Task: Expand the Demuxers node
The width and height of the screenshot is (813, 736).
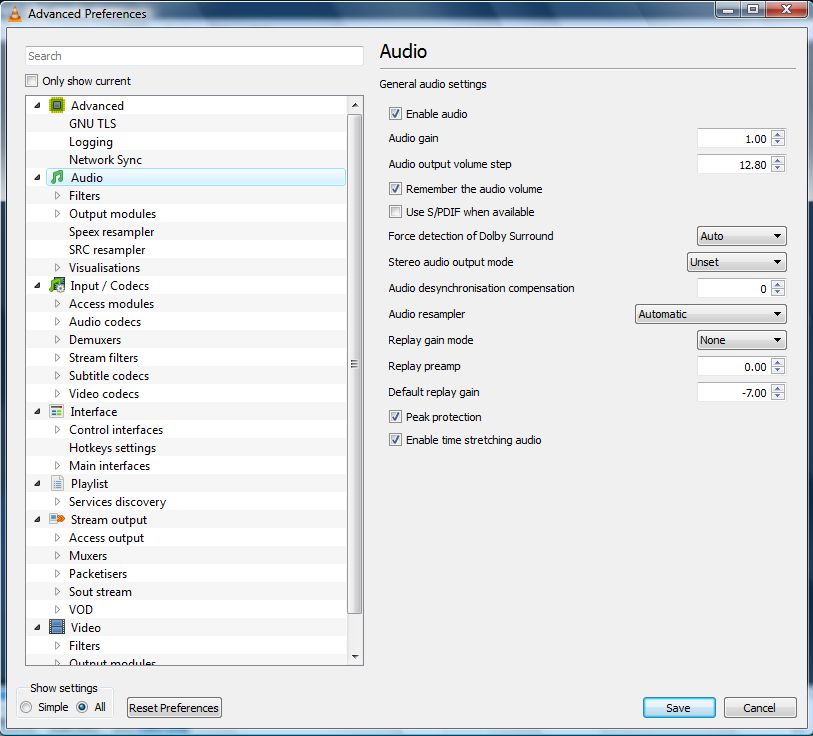Action: 57,339
